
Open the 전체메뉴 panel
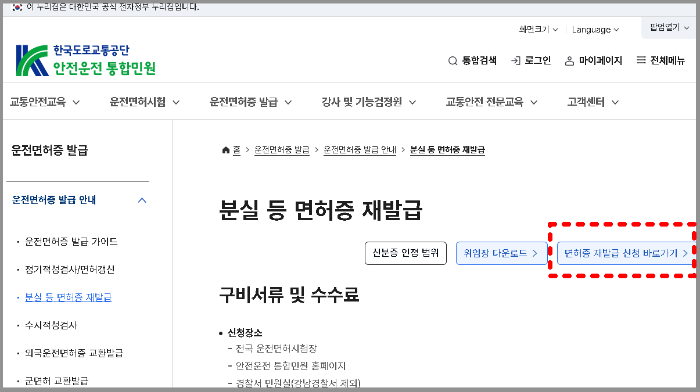[x=661, y=60]
